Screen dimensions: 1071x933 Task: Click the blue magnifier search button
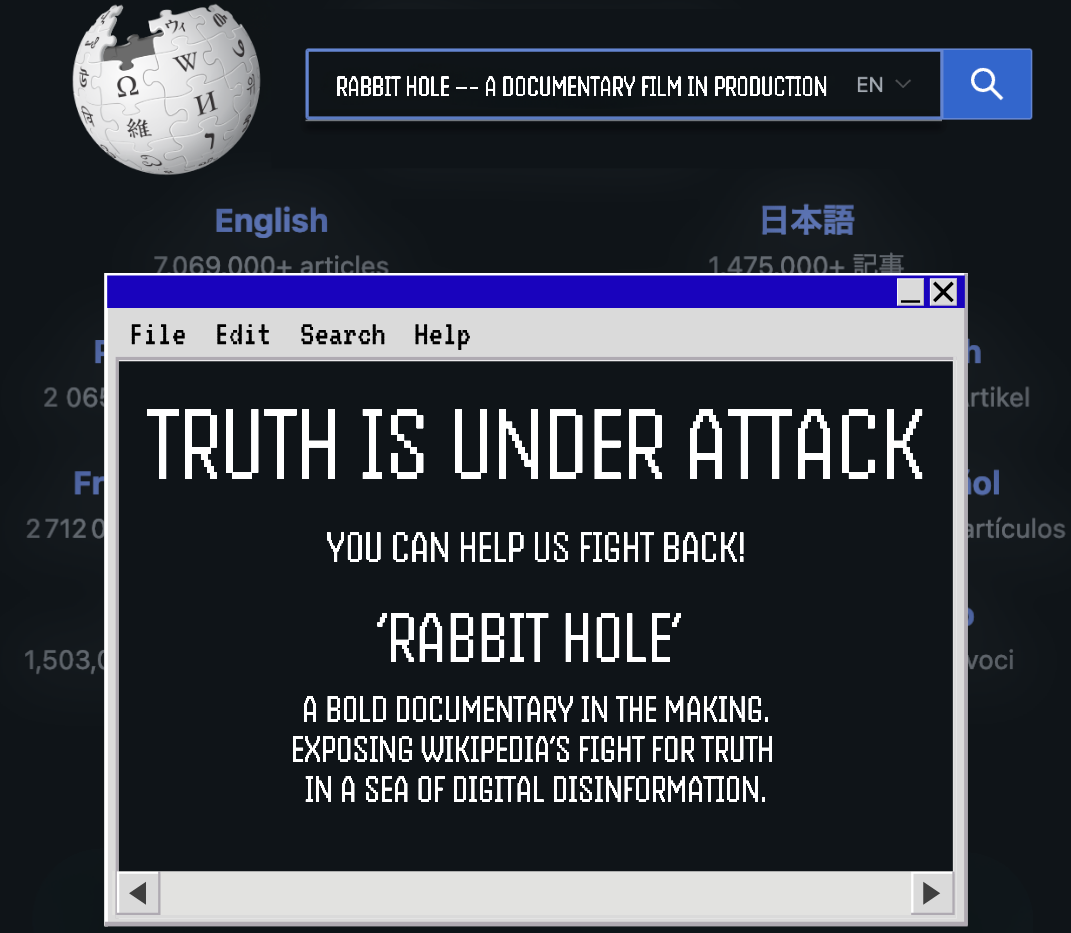[987, 84]
